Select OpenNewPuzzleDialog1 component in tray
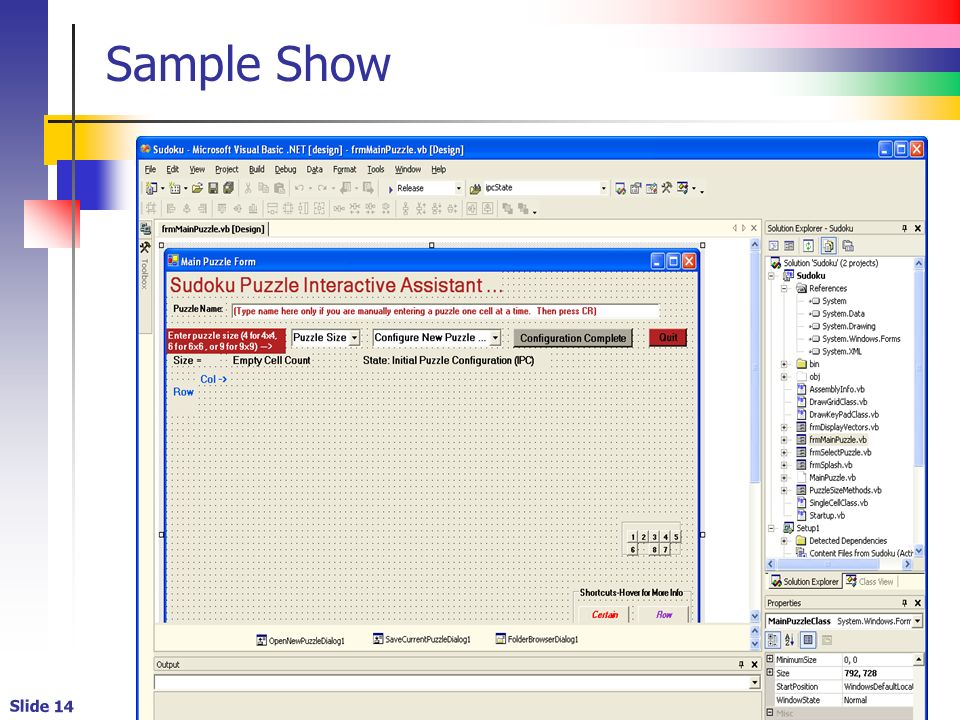Image resolution: width=960 pixels, height=720 pixels. coord(301,640)
